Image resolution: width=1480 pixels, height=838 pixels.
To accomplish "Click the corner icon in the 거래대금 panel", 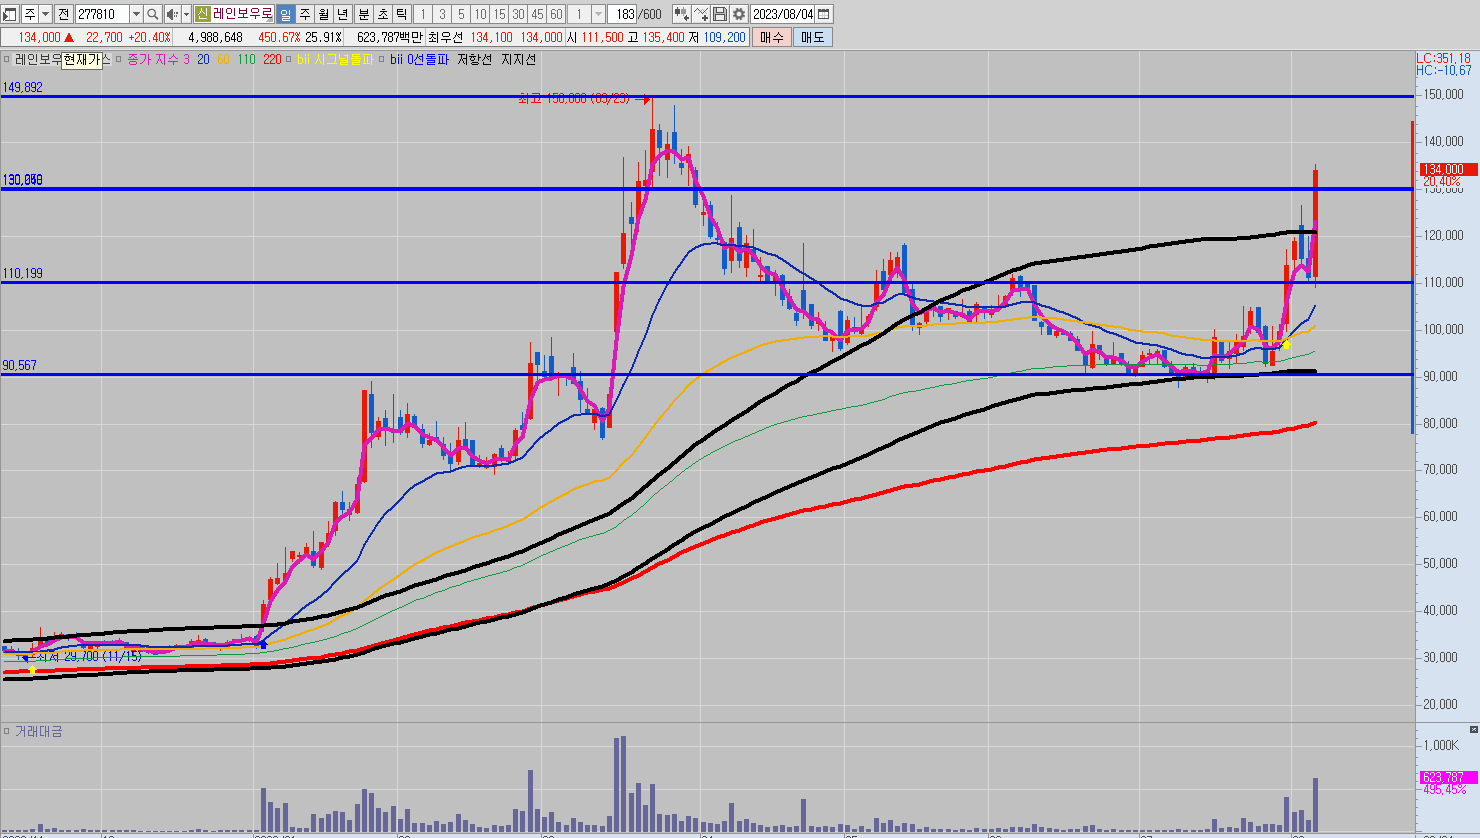I will pos(1472,729).
